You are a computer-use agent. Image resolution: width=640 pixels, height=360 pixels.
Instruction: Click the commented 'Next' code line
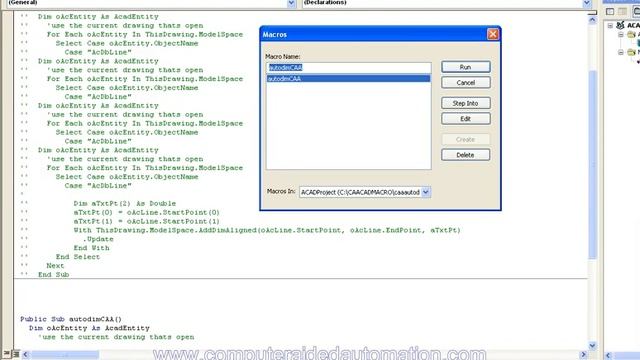[56, 266]
